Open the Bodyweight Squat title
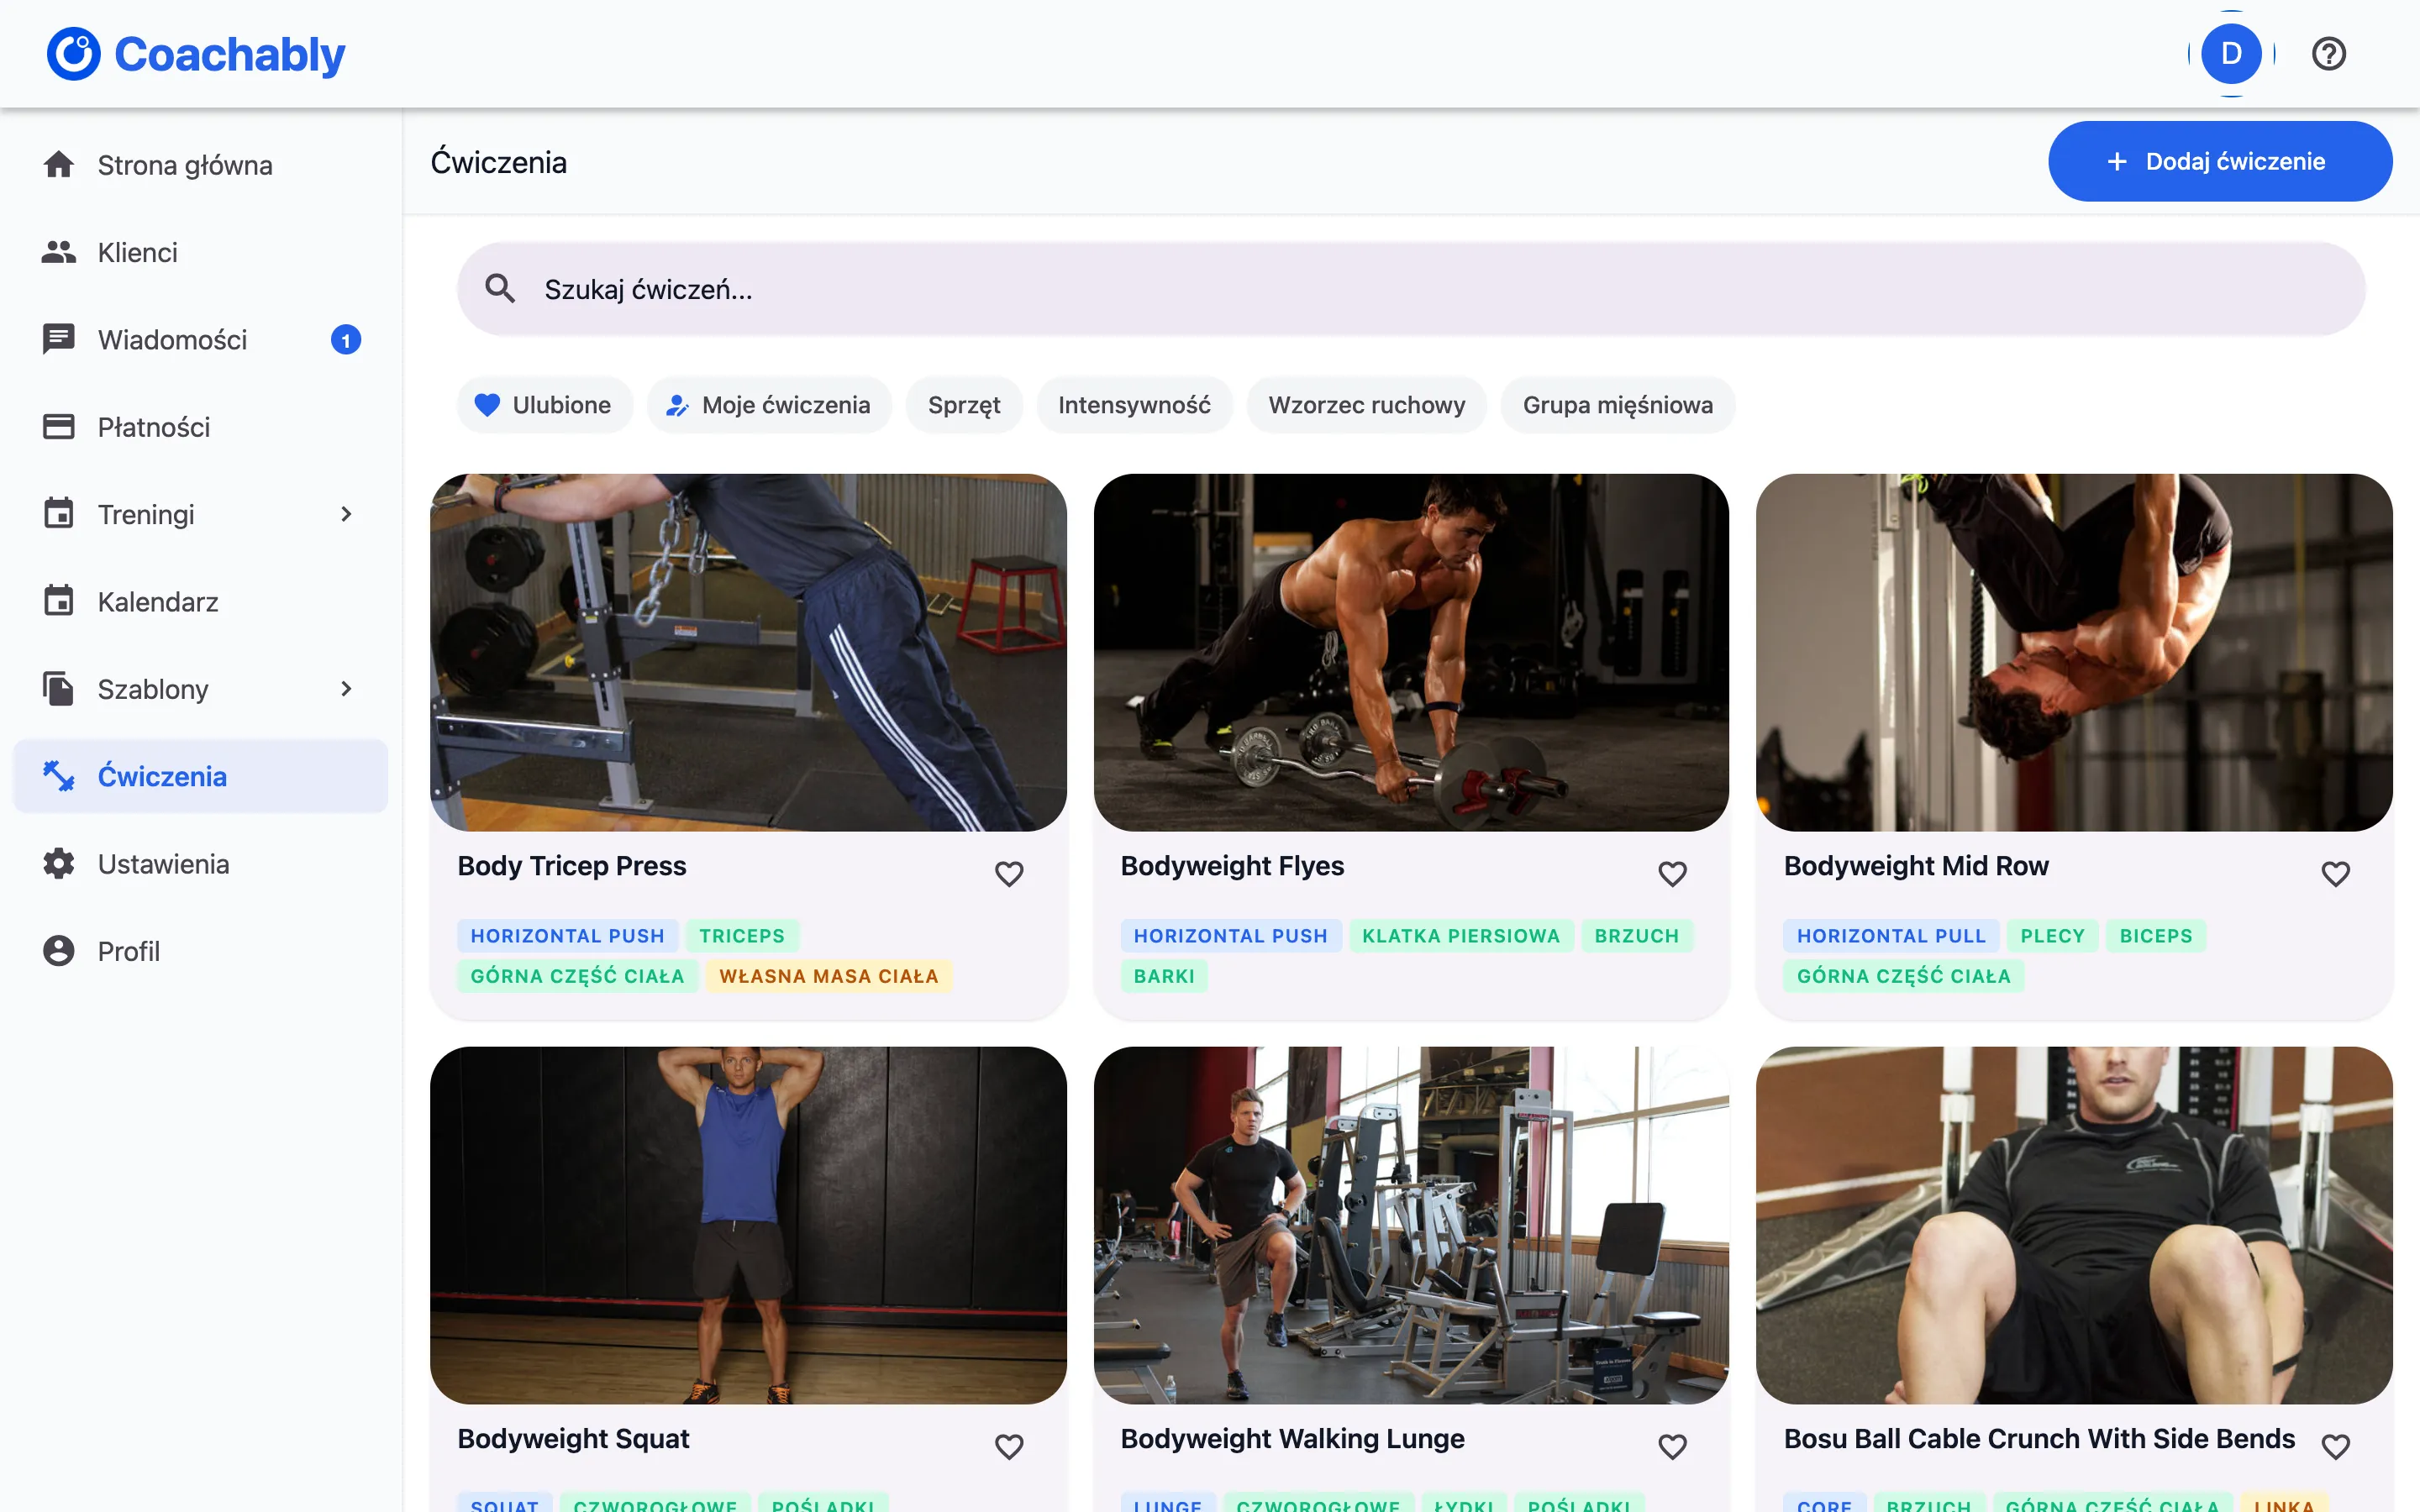Image resolution: width=2420 pixels, height=1512 pixels. (573, 1439)
